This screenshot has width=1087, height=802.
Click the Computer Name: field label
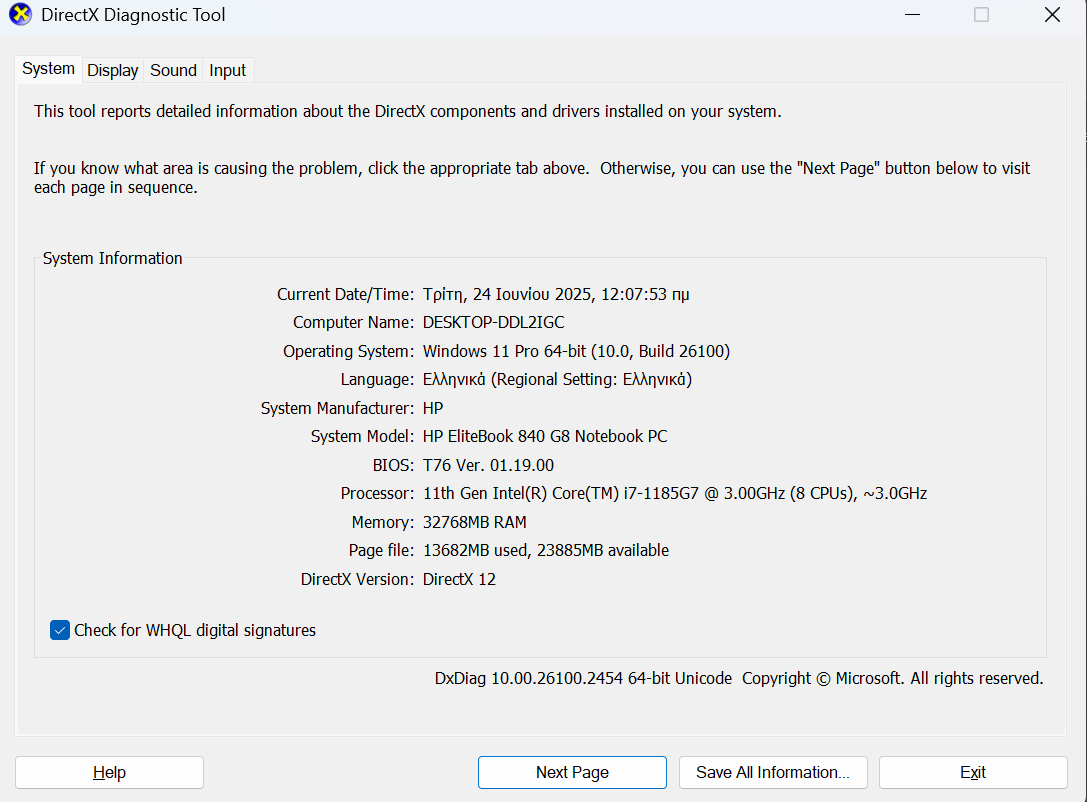354,322
